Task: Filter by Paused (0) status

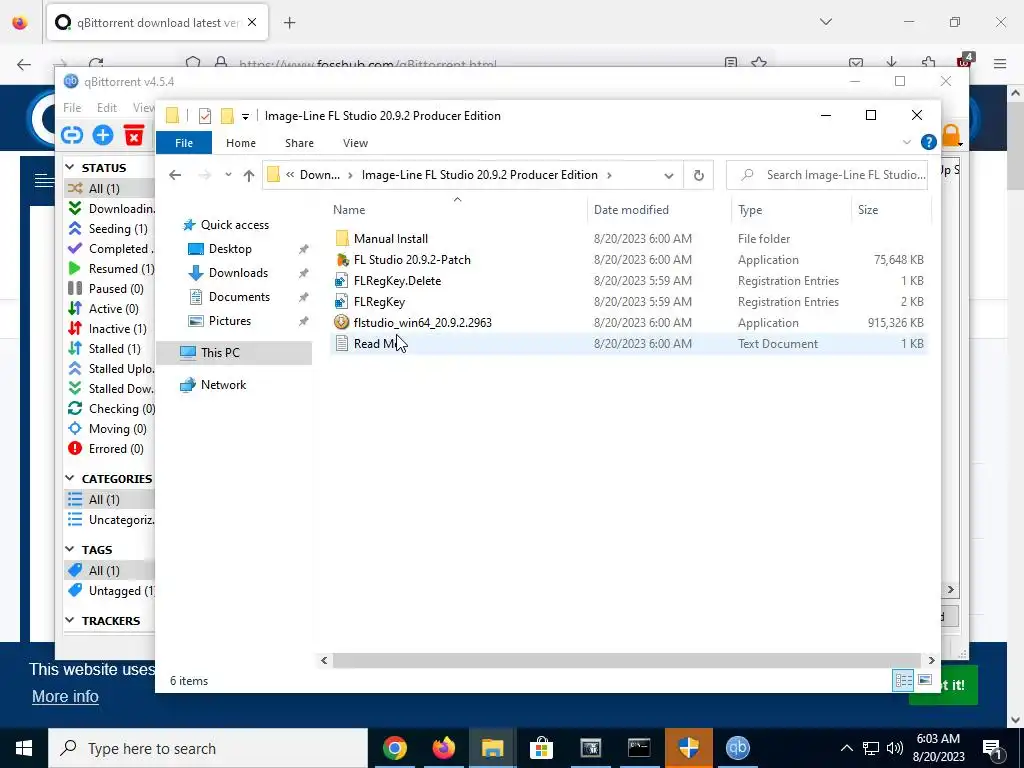Action: point(106,289)
